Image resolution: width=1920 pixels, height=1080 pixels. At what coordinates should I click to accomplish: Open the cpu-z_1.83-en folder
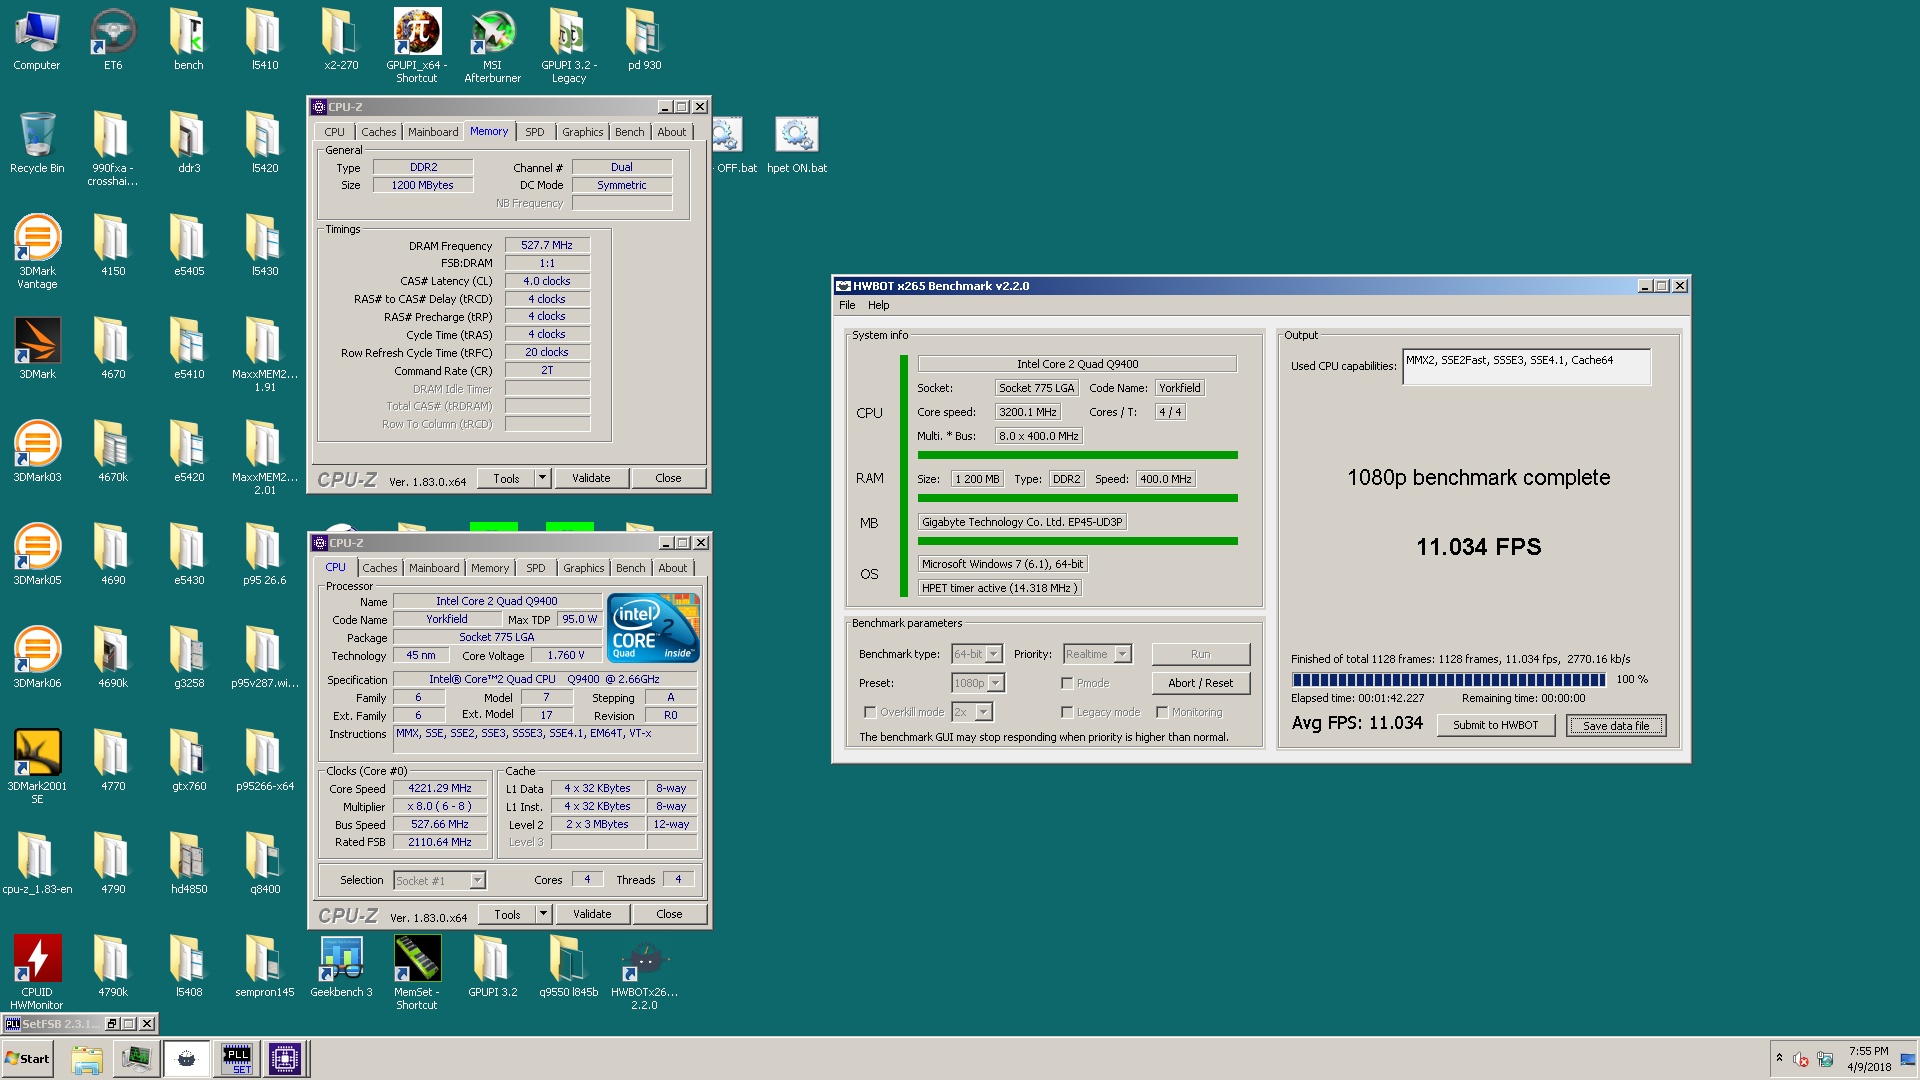37,863
